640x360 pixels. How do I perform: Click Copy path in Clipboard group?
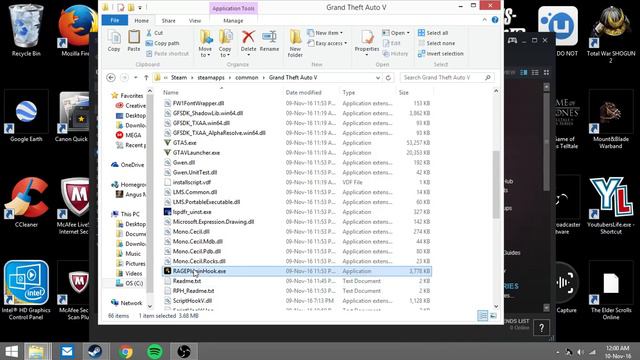(x=162, y=43)
